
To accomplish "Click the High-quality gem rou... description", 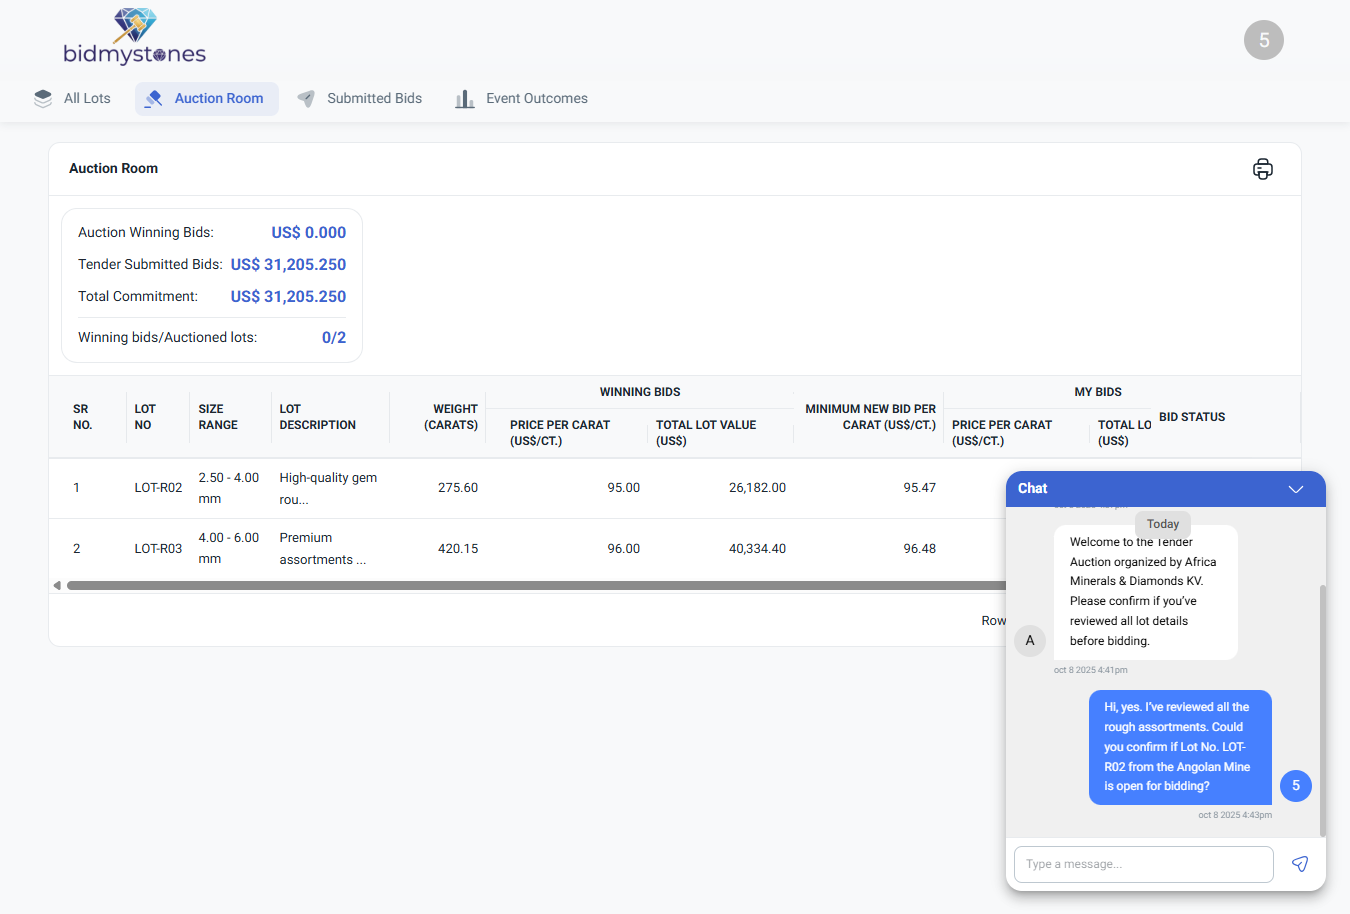I will (x=328, y=489).
